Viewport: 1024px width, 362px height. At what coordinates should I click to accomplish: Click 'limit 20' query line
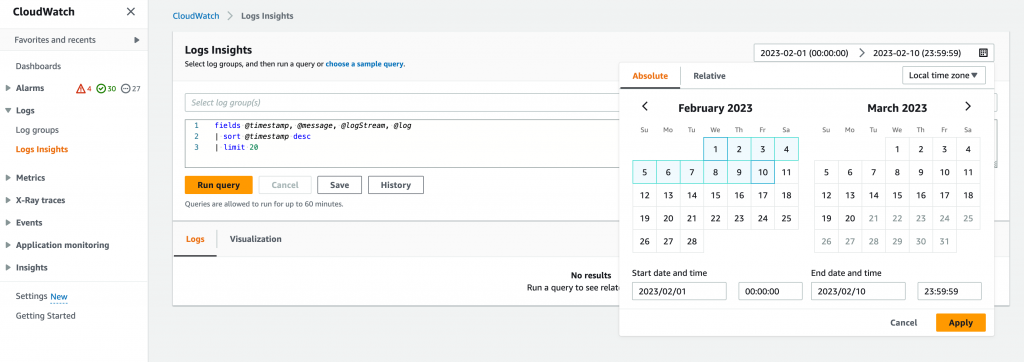[x=236, y=148]
